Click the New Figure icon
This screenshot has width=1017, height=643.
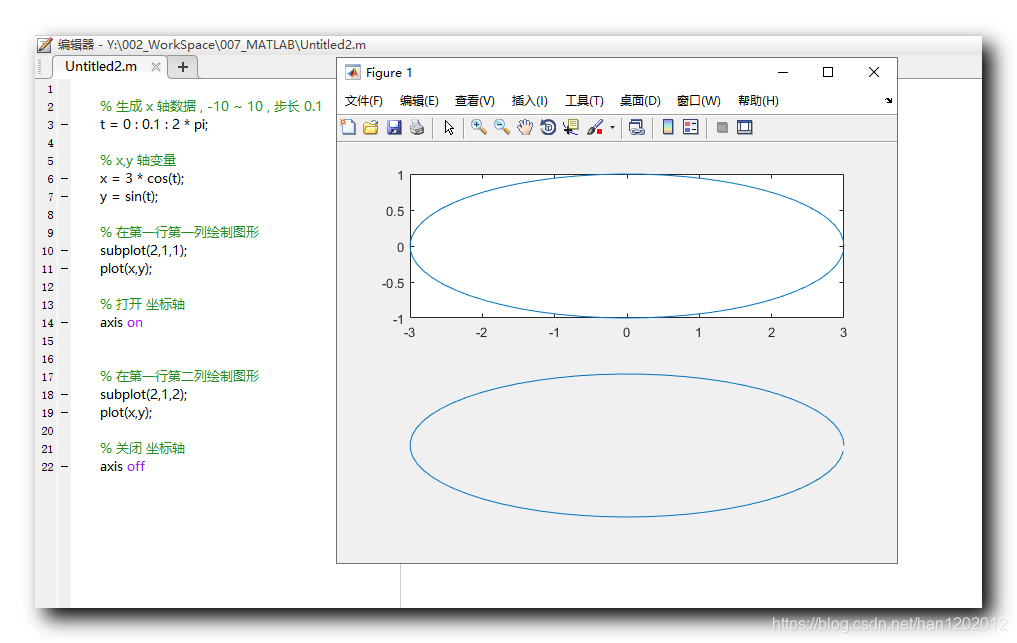click(348, 127)
